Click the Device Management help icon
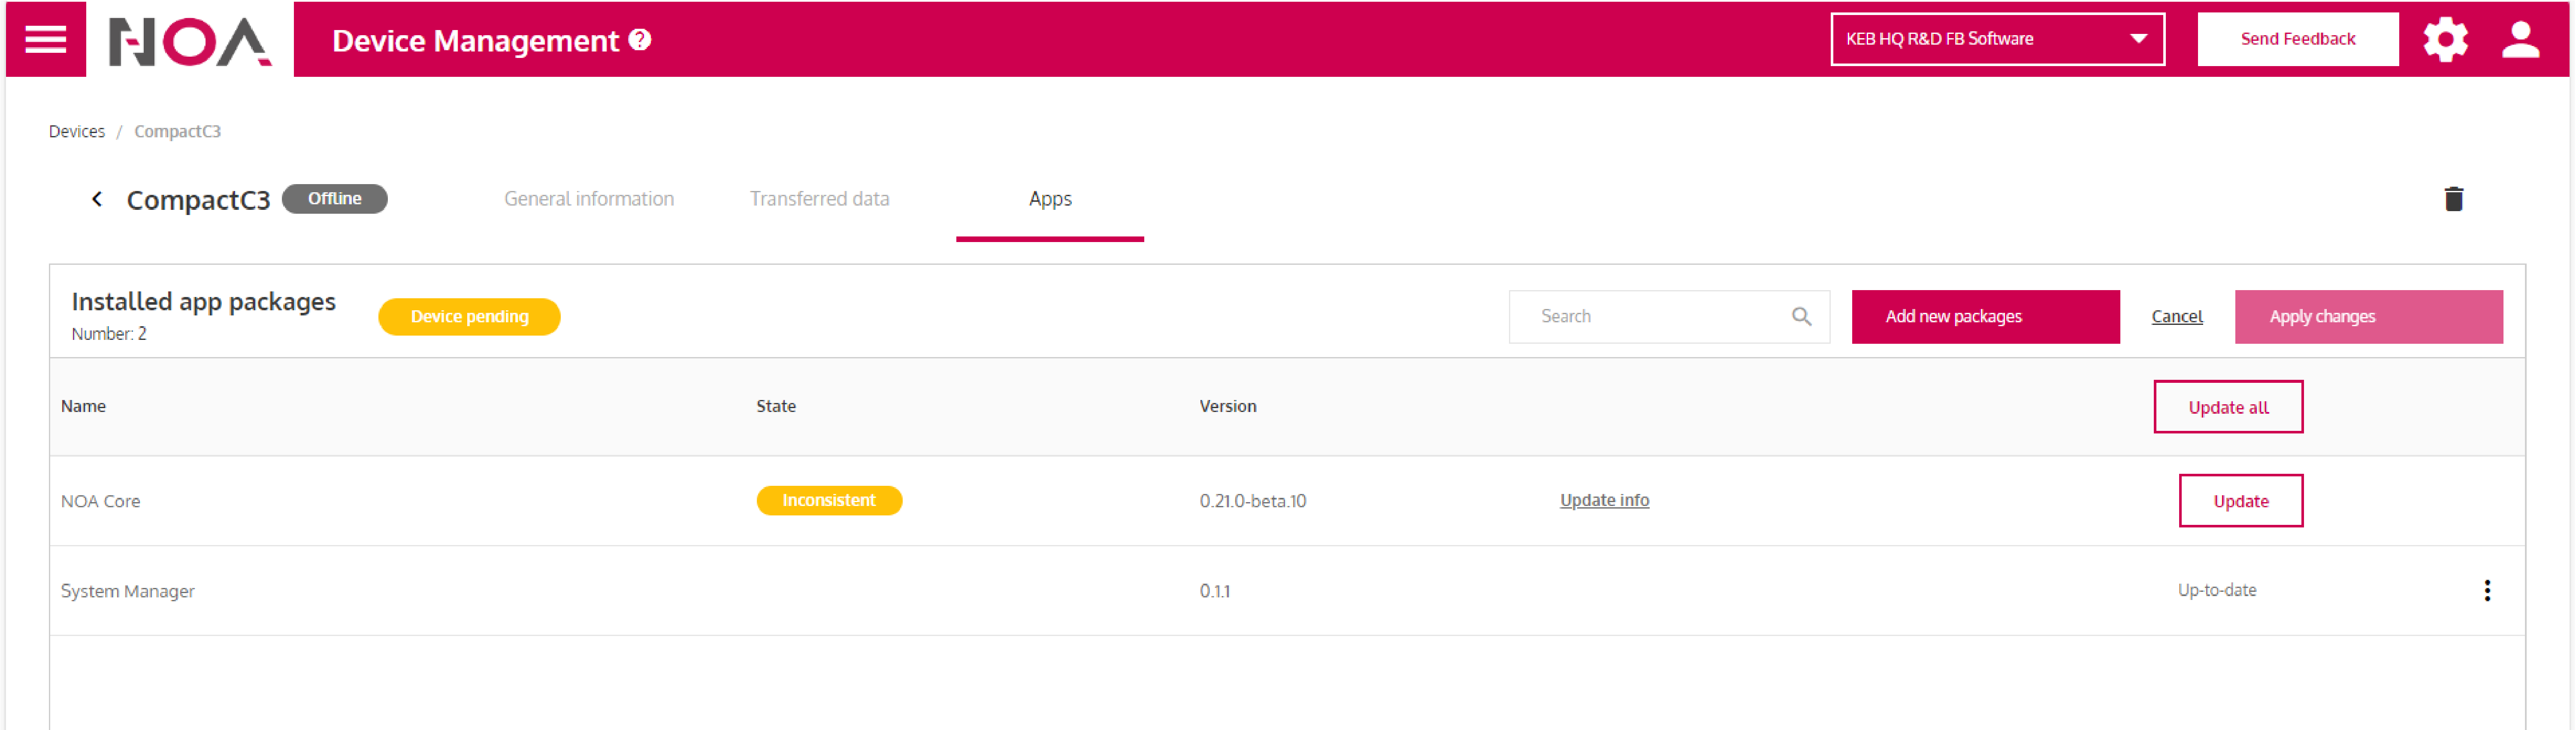This screenshot has height=730, width=2576. (x=640, y=40)
